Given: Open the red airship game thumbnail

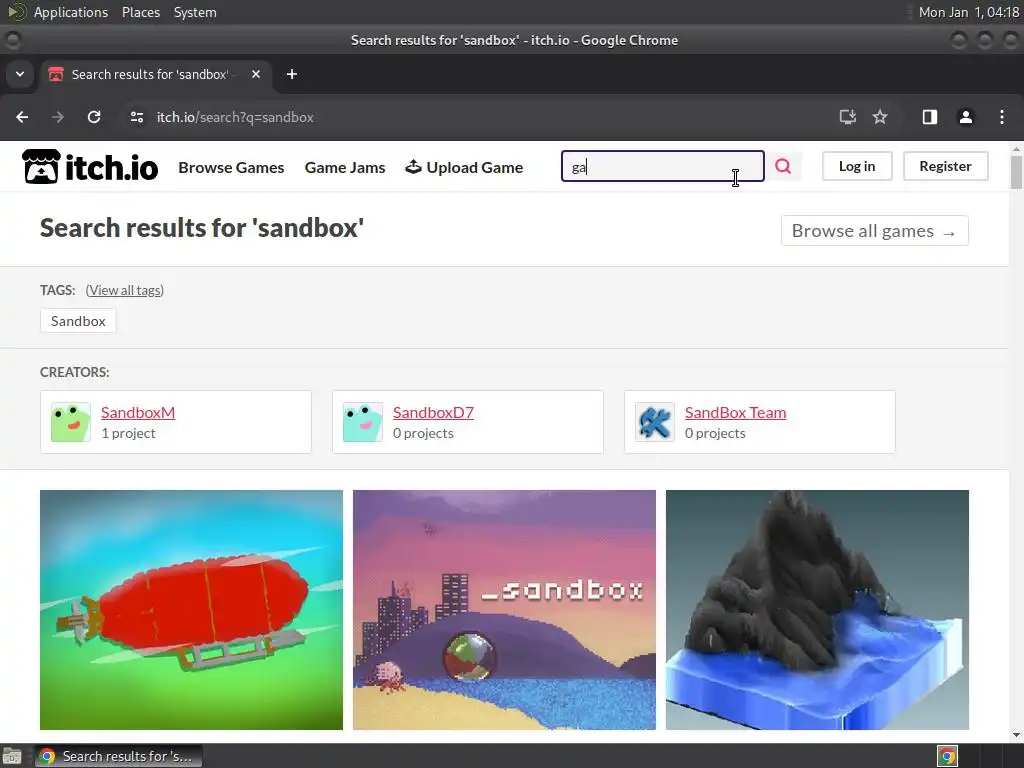Looking at the screenshot, I should [x=191, y=610].
